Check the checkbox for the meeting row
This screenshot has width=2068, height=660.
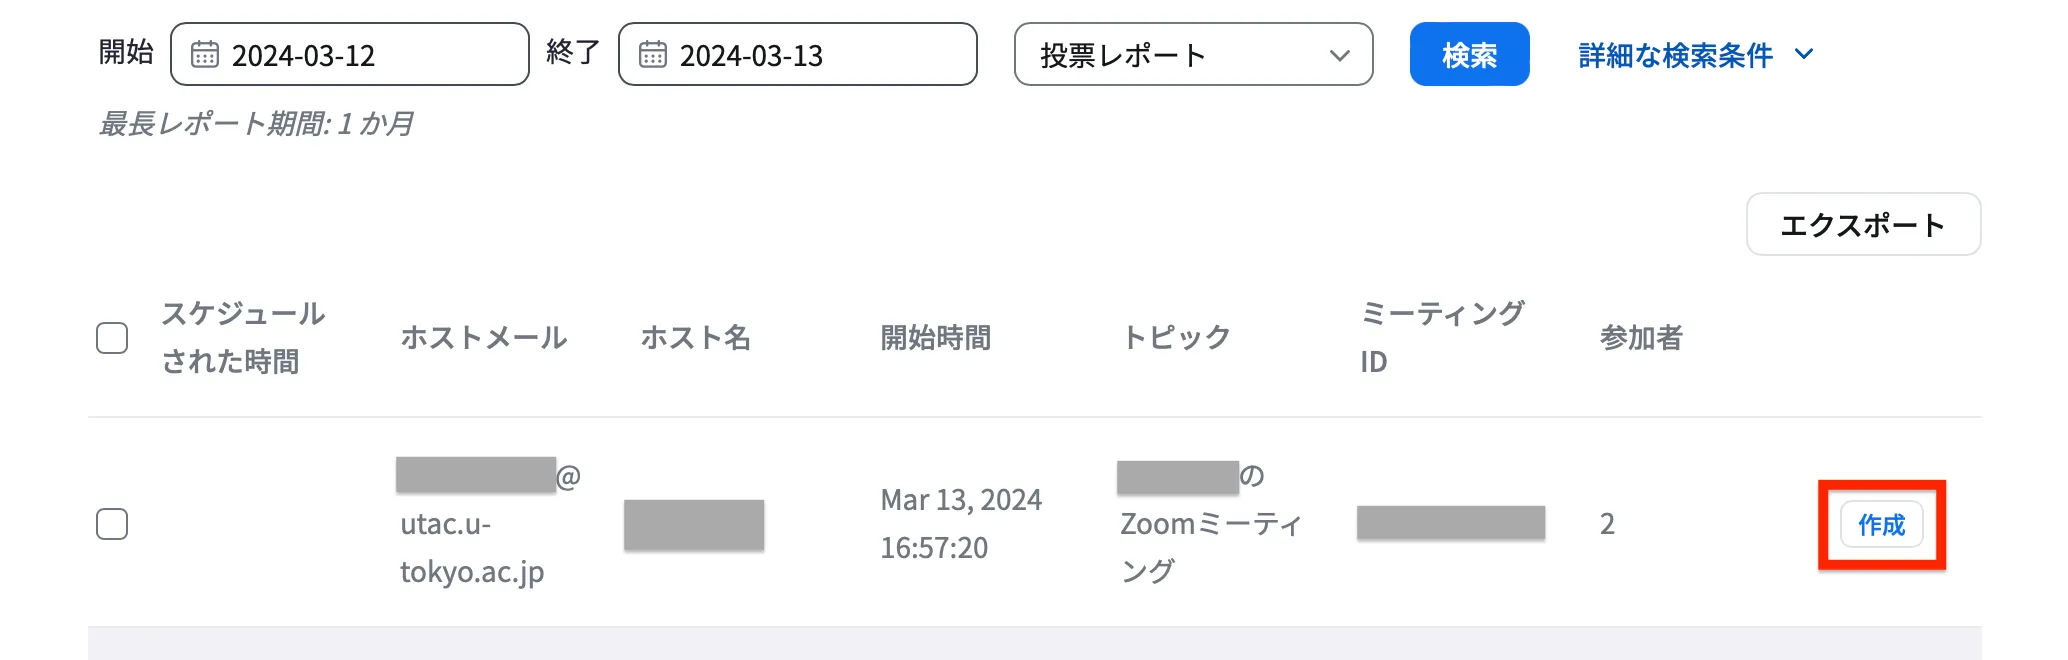(x=112, y=523)
